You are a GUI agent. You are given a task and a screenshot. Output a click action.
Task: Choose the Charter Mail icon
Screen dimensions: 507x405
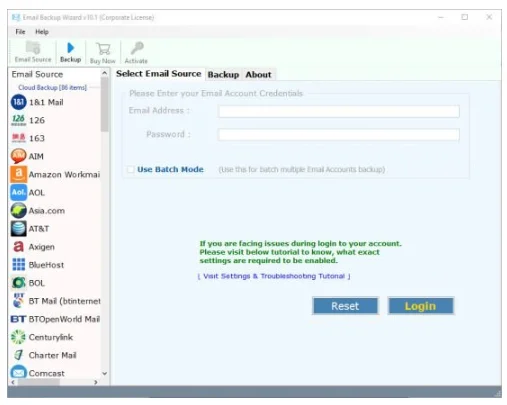tap(19, 355)
